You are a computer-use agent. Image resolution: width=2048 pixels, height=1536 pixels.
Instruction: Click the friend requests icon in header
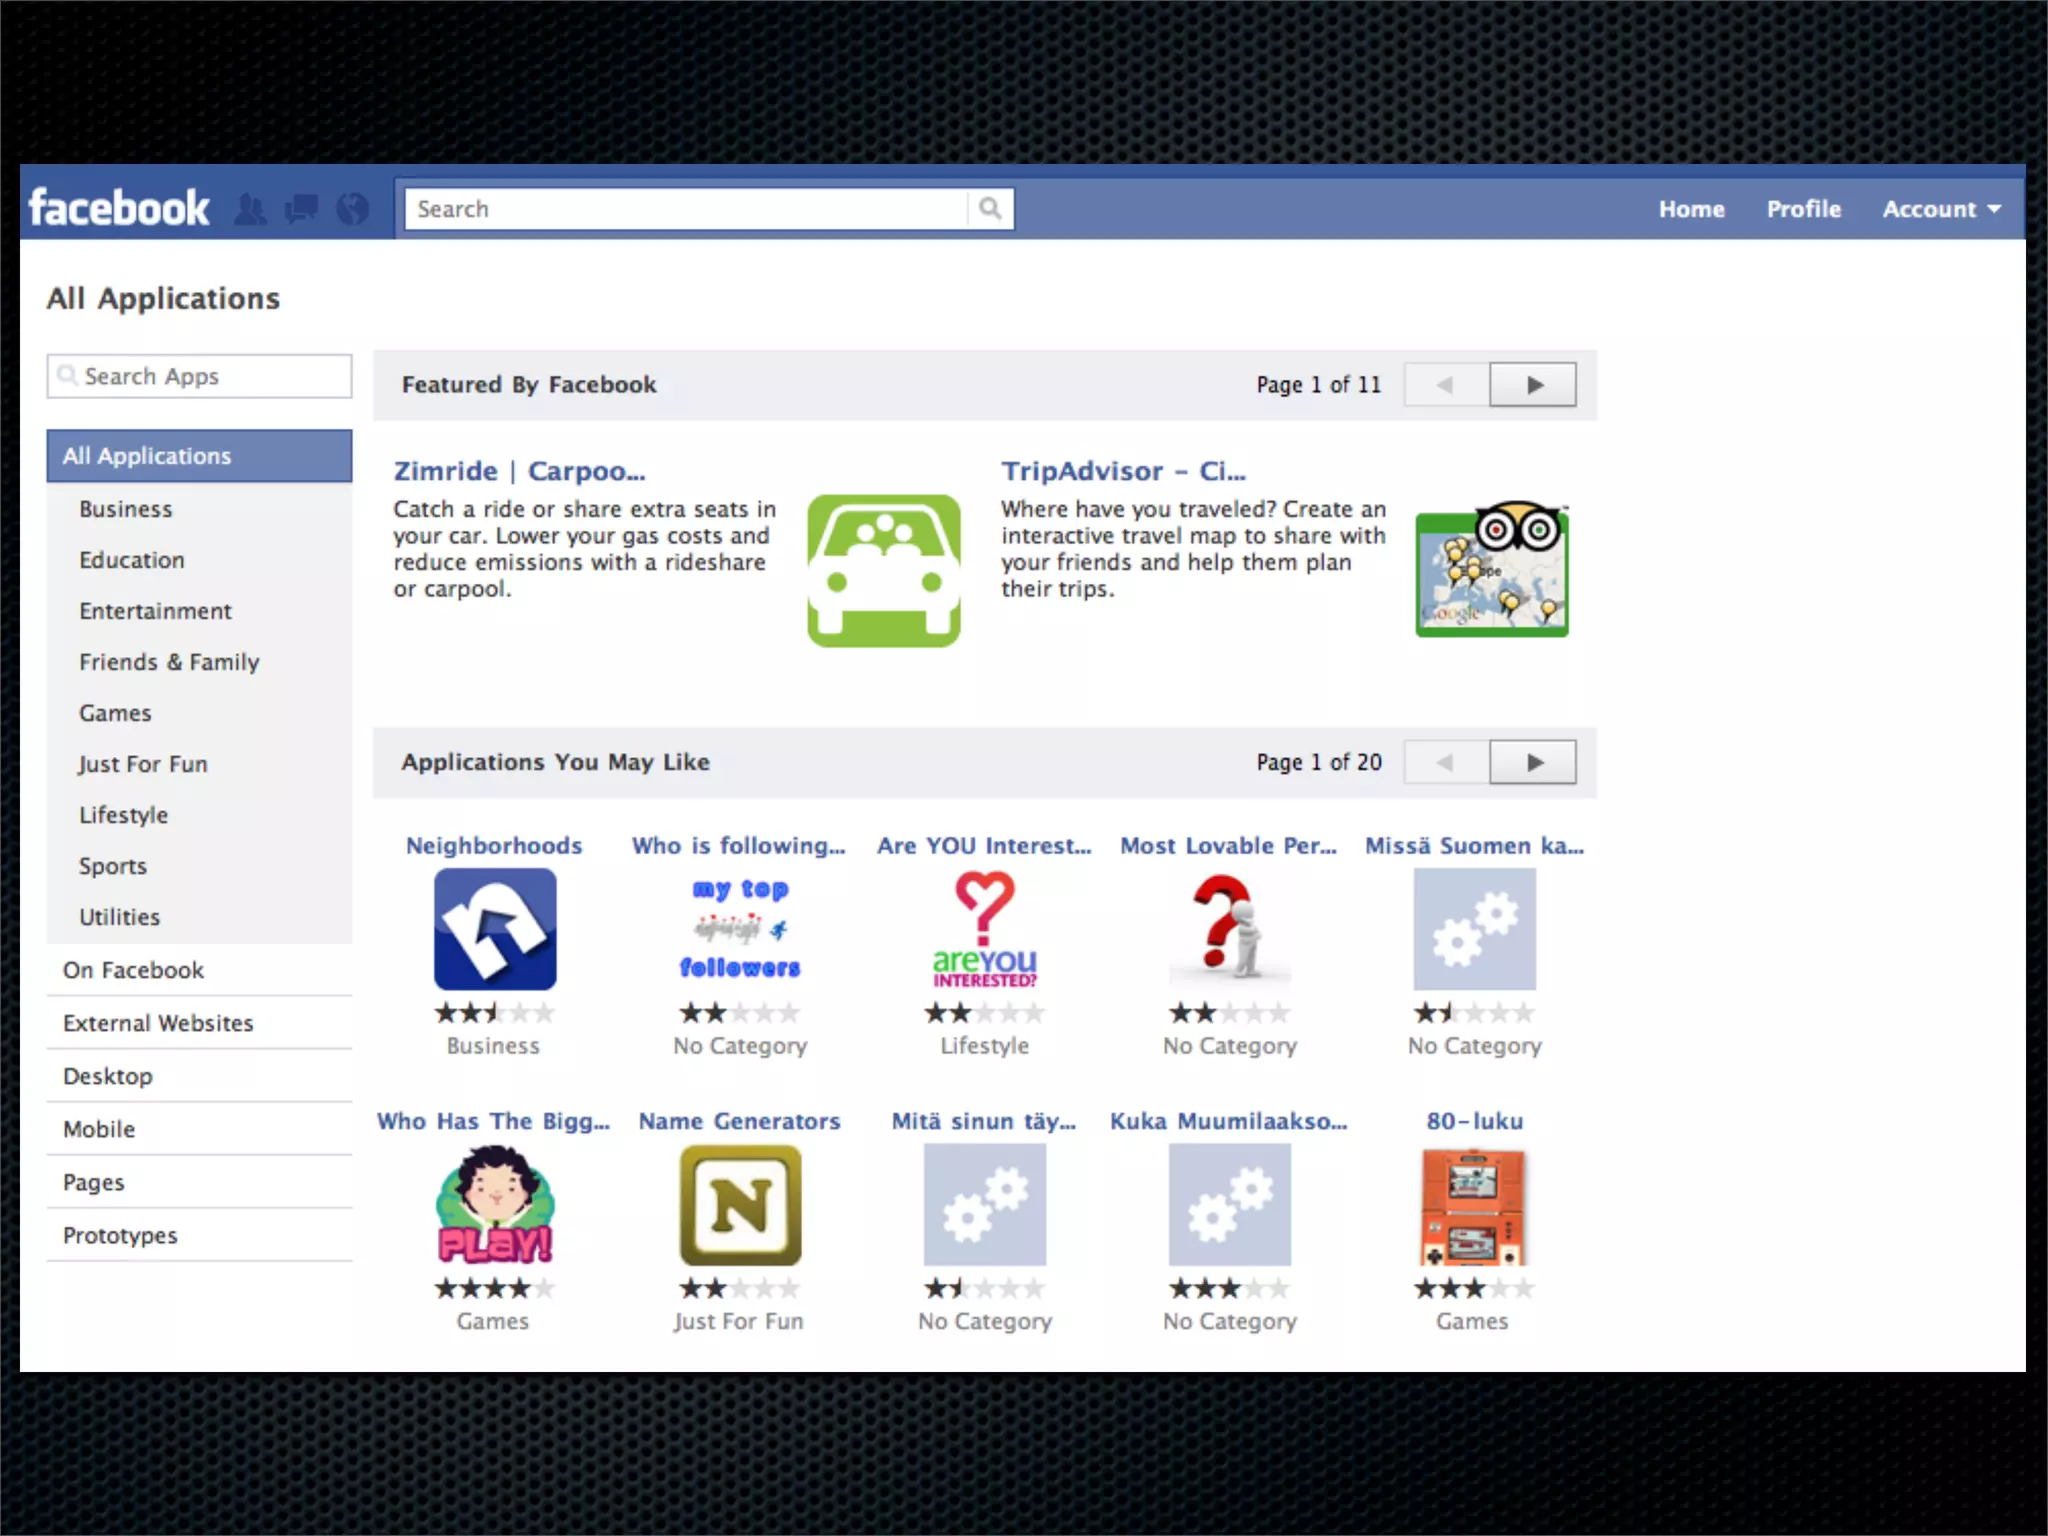[x=250, y=210]
